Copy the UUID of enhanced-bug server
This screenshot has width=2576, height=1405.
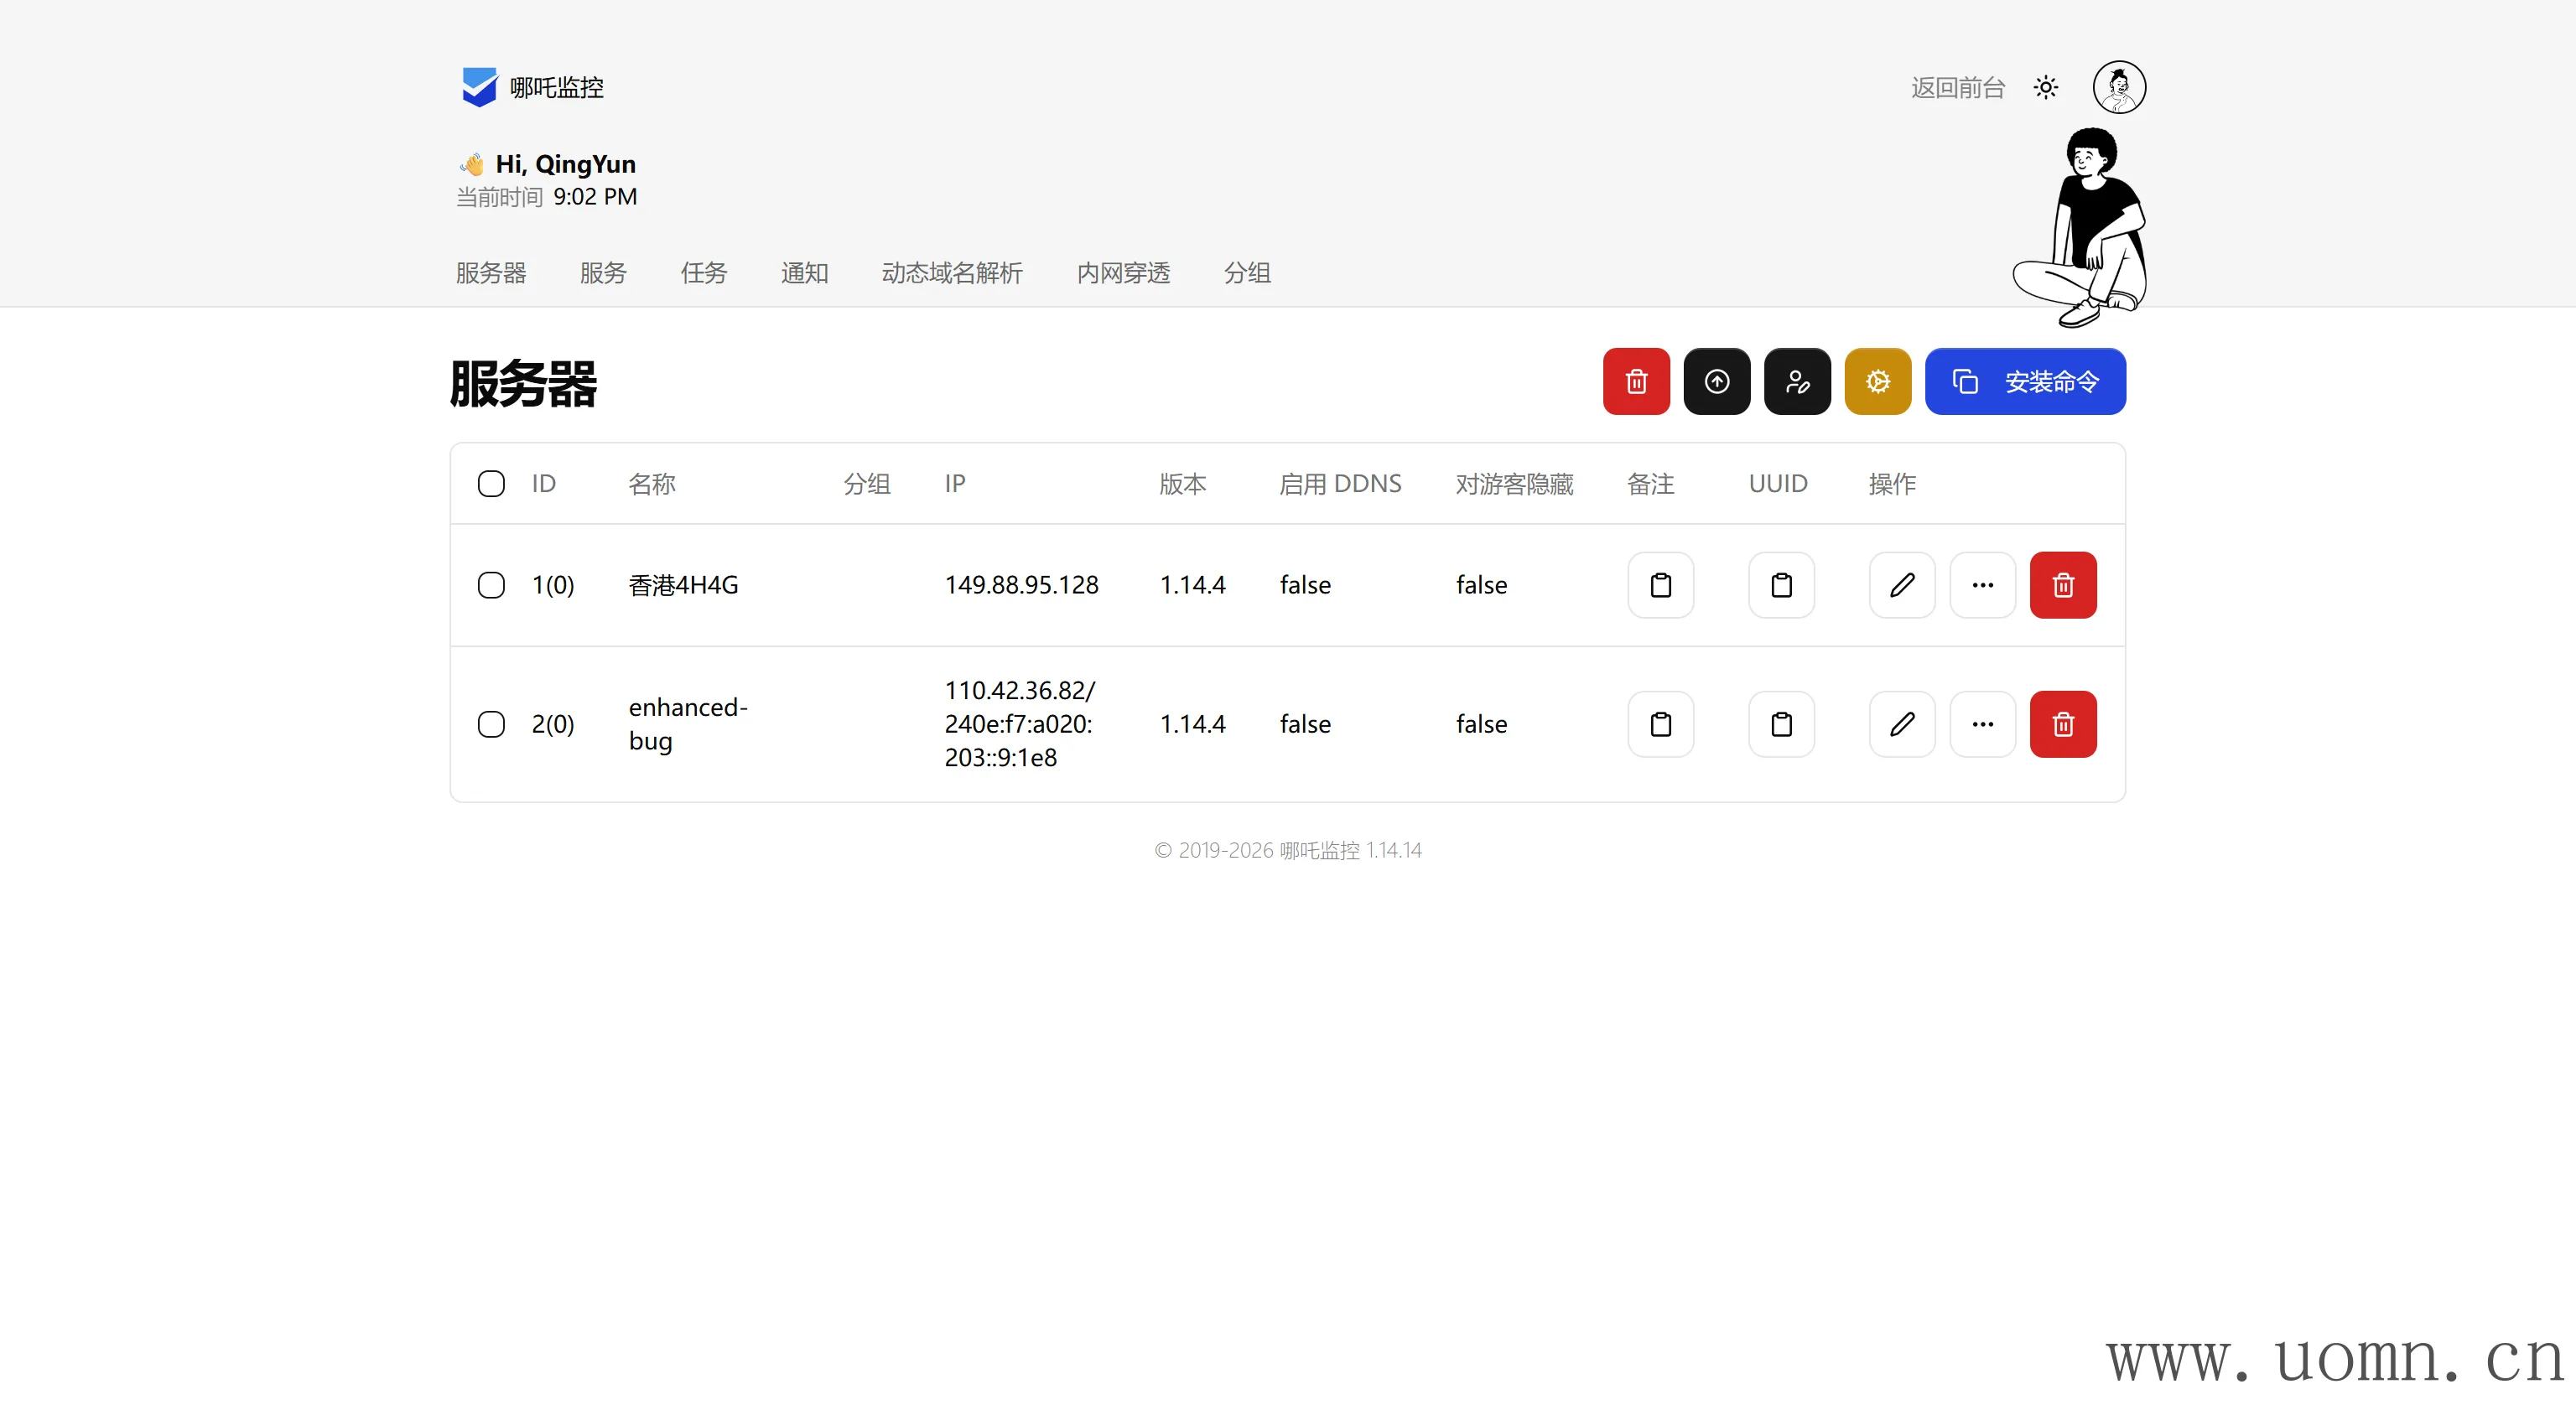coord(1781,724)
